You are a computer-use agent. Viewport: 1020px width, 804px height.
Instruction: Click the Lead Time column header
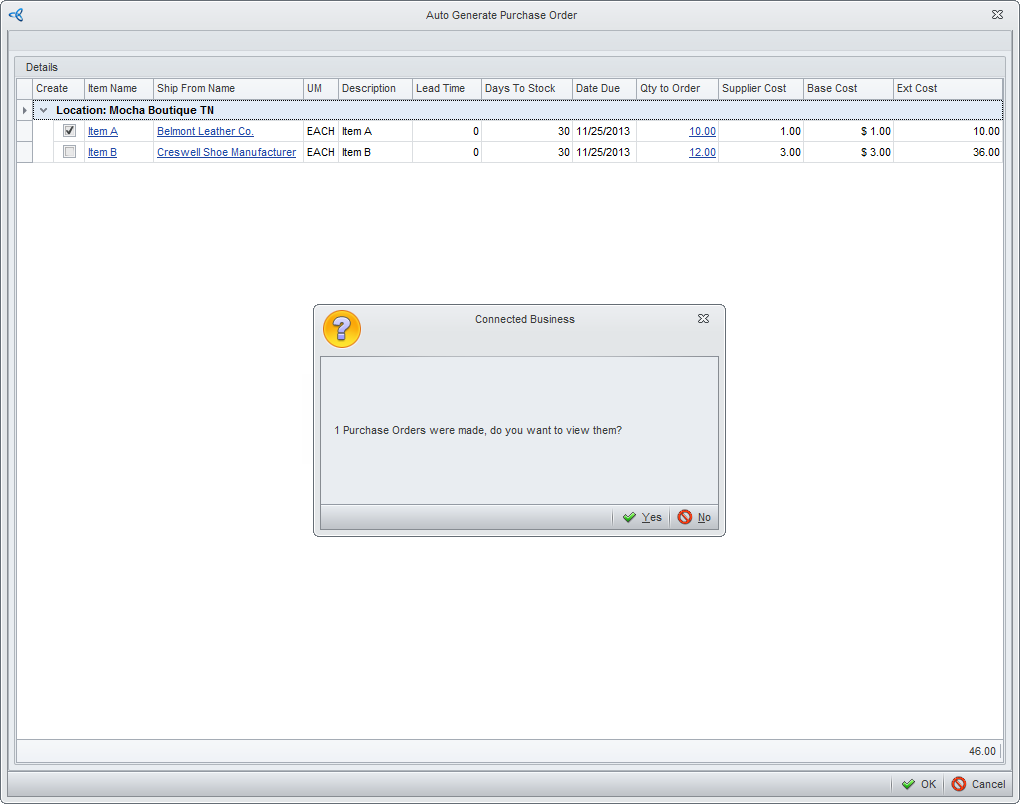coord(447,88)
